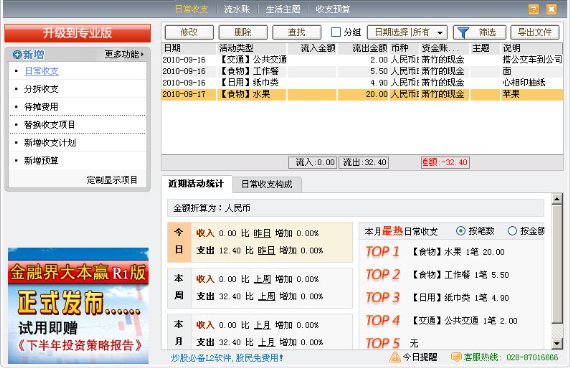570x368 pixels.
Task: Click the 删除 button
Action: [243, 32]
